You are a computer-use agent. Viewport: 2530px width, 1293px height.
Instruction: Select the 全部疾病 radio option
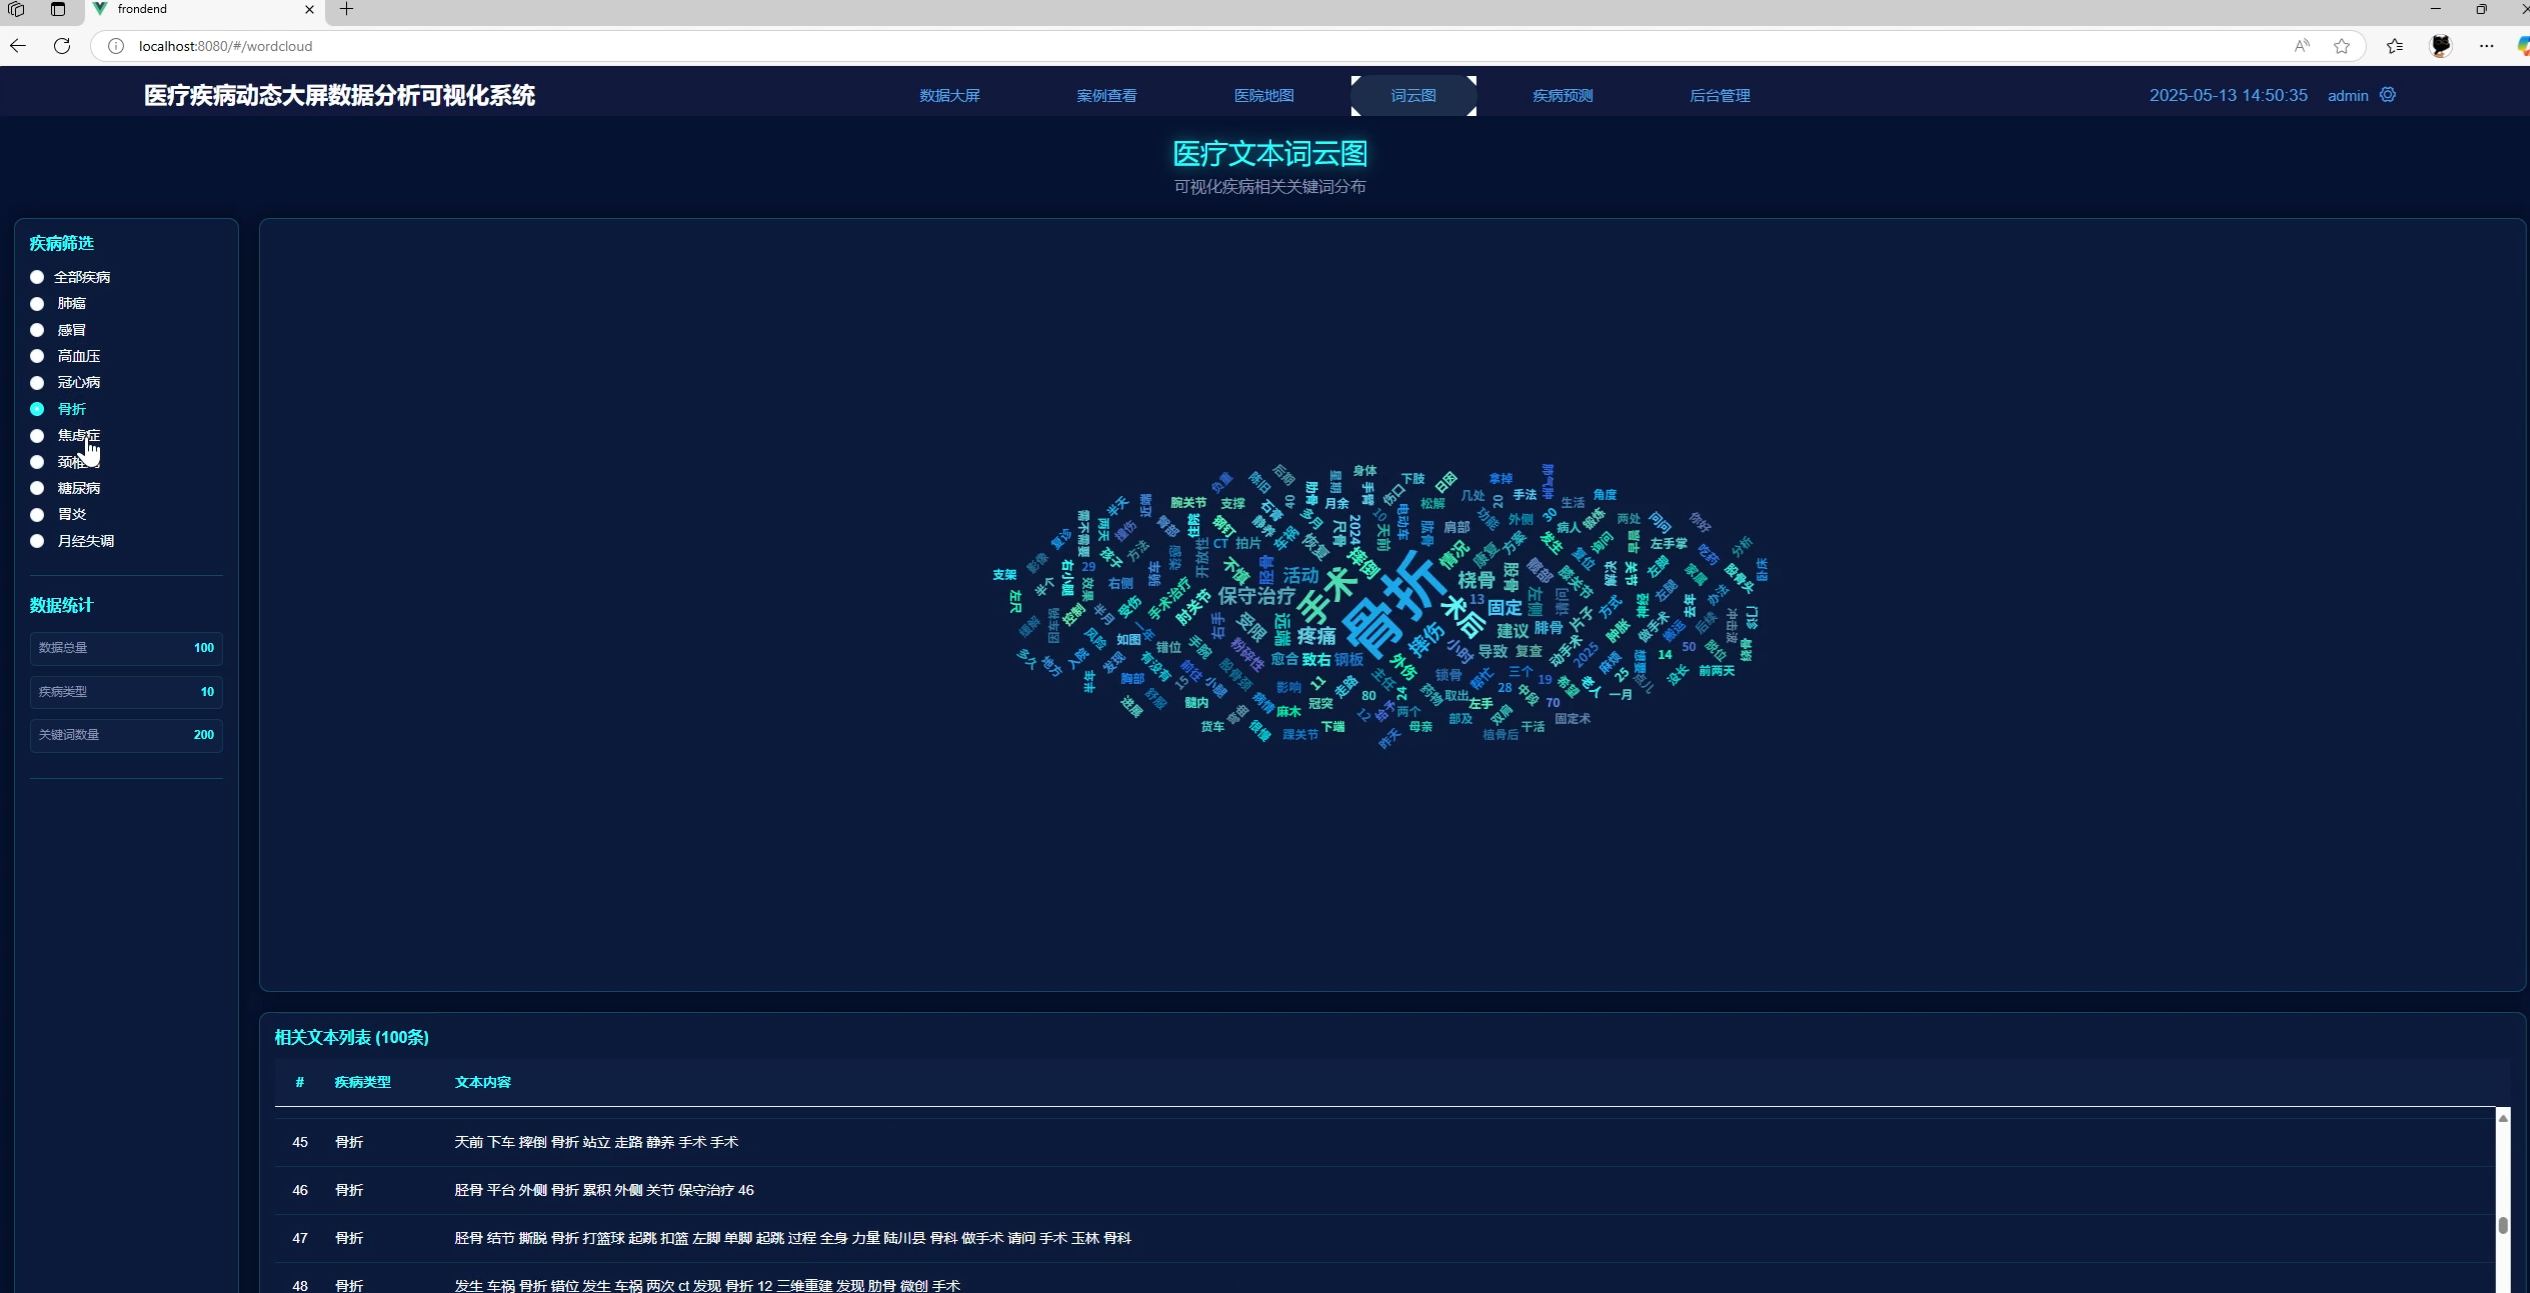(x=37, y=277)
